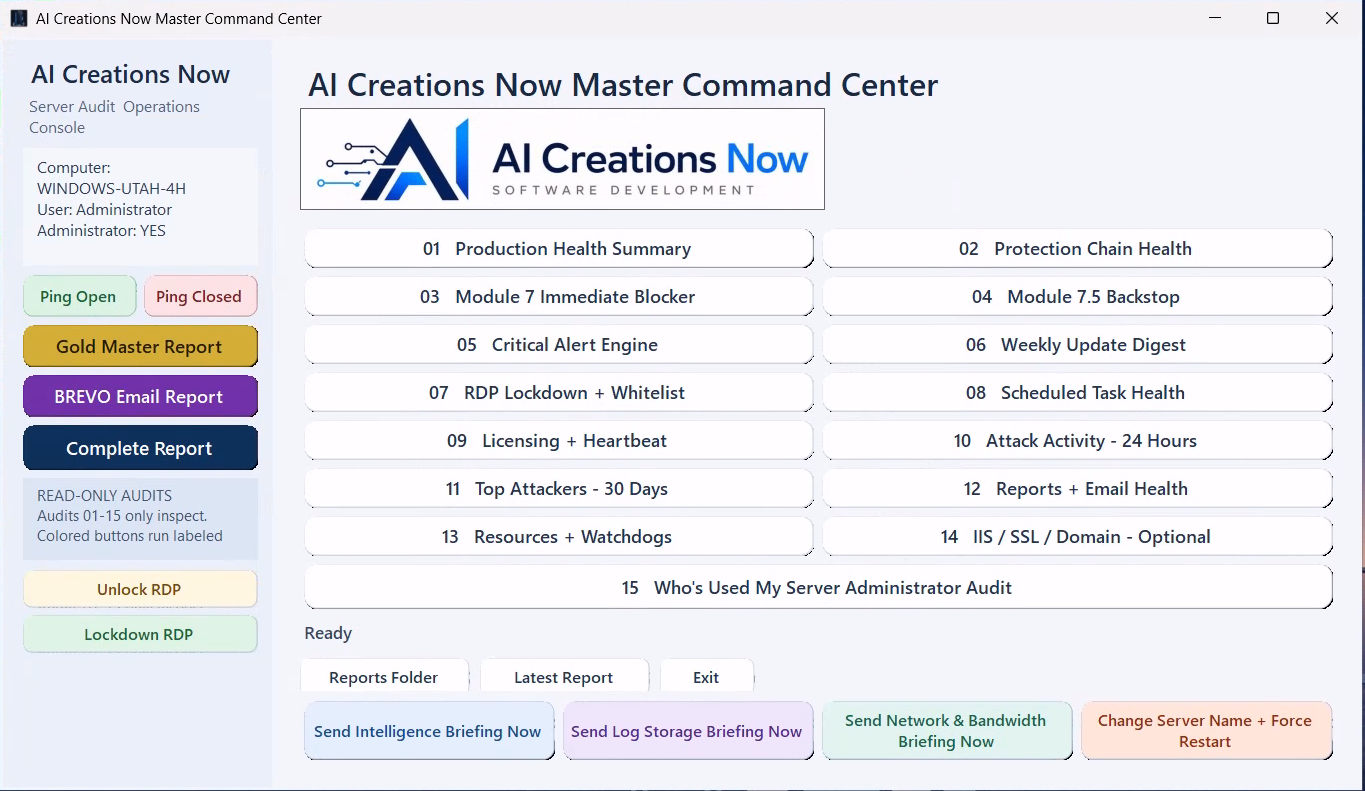Viewport: 1365px width, 791px height.
Task: Maximize the Command Center window
Action: tap(1273, 18)
